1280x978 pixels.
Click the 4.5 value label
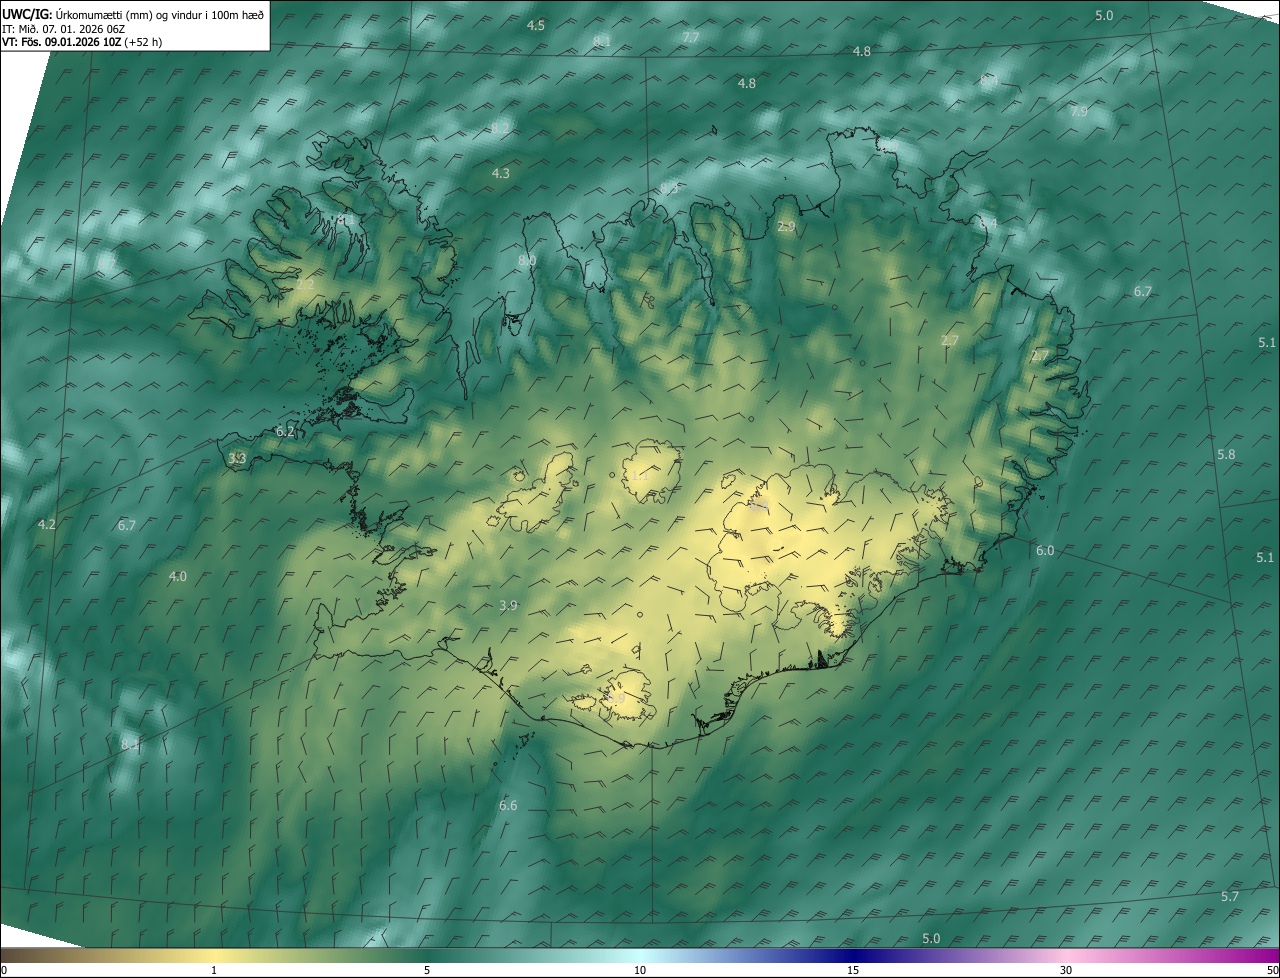pyautogui.click(x=536, y=25)
